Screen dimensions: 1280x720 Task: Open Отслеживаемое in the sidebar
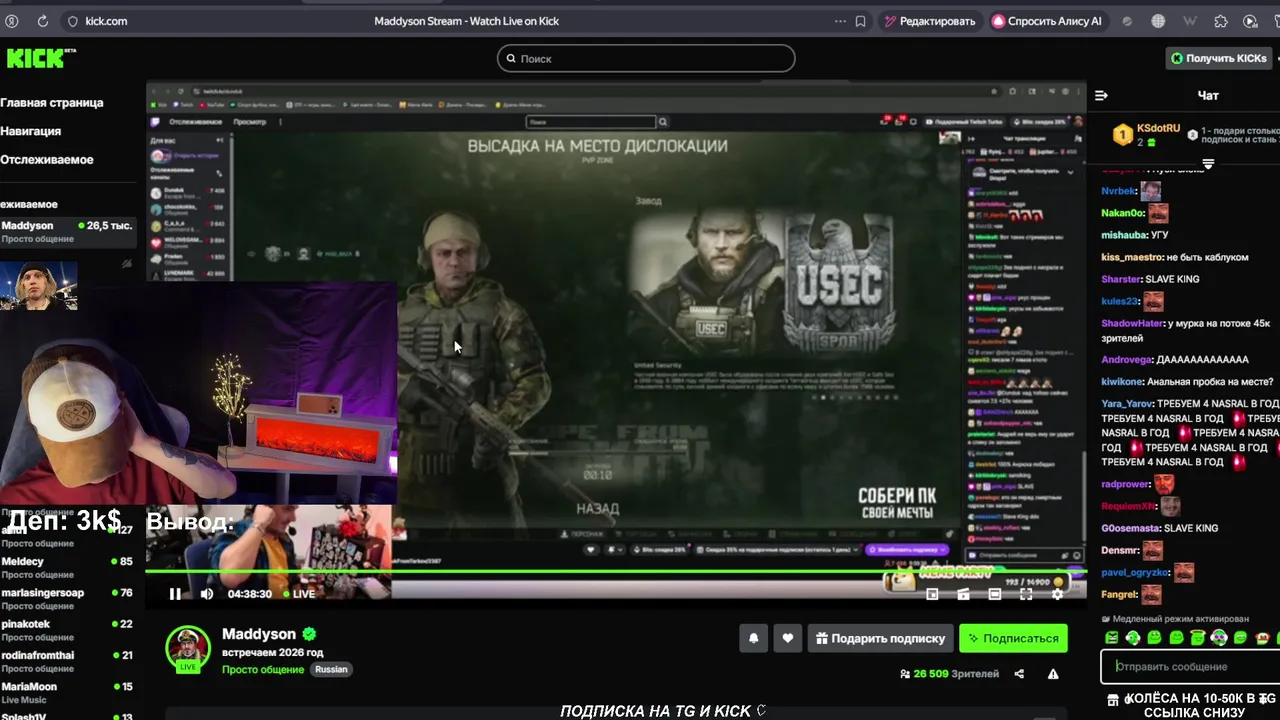[x=47, y=160]
